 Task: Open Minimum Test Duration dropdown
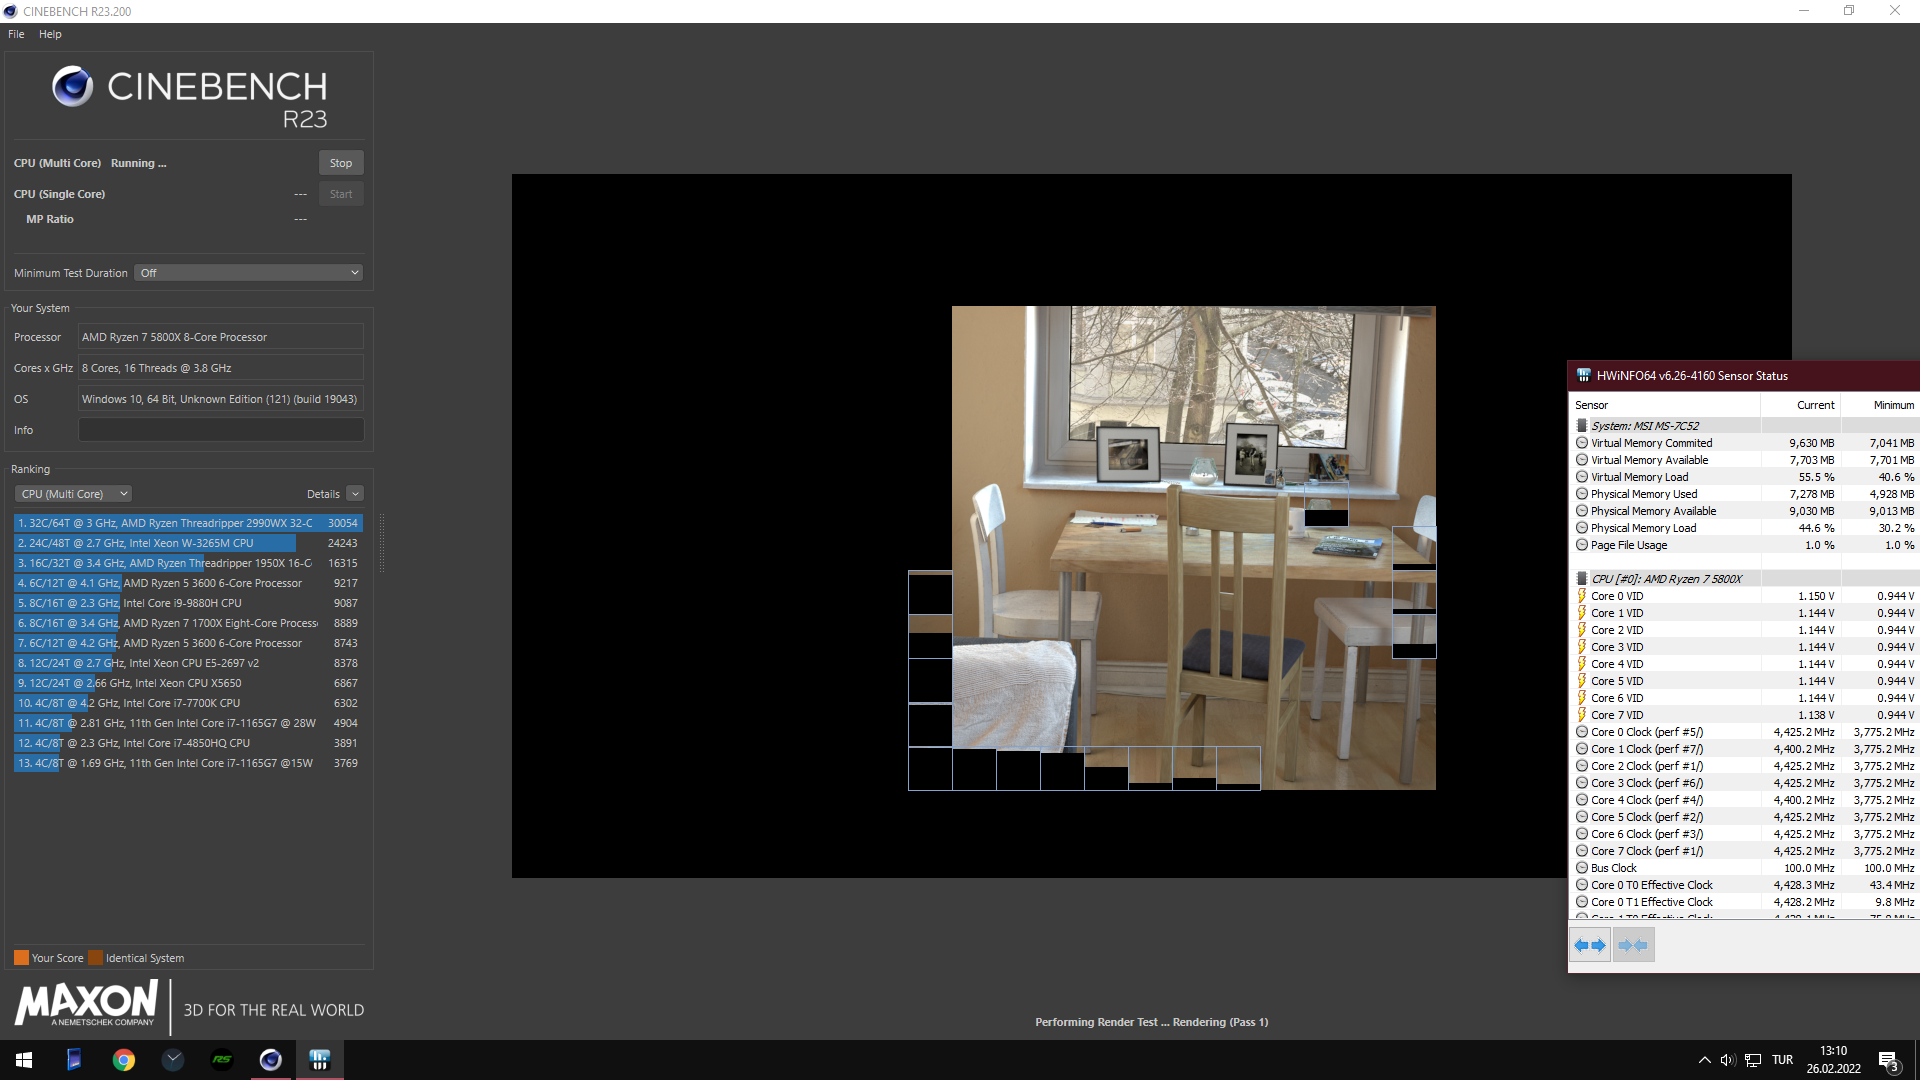pos(248,273)
